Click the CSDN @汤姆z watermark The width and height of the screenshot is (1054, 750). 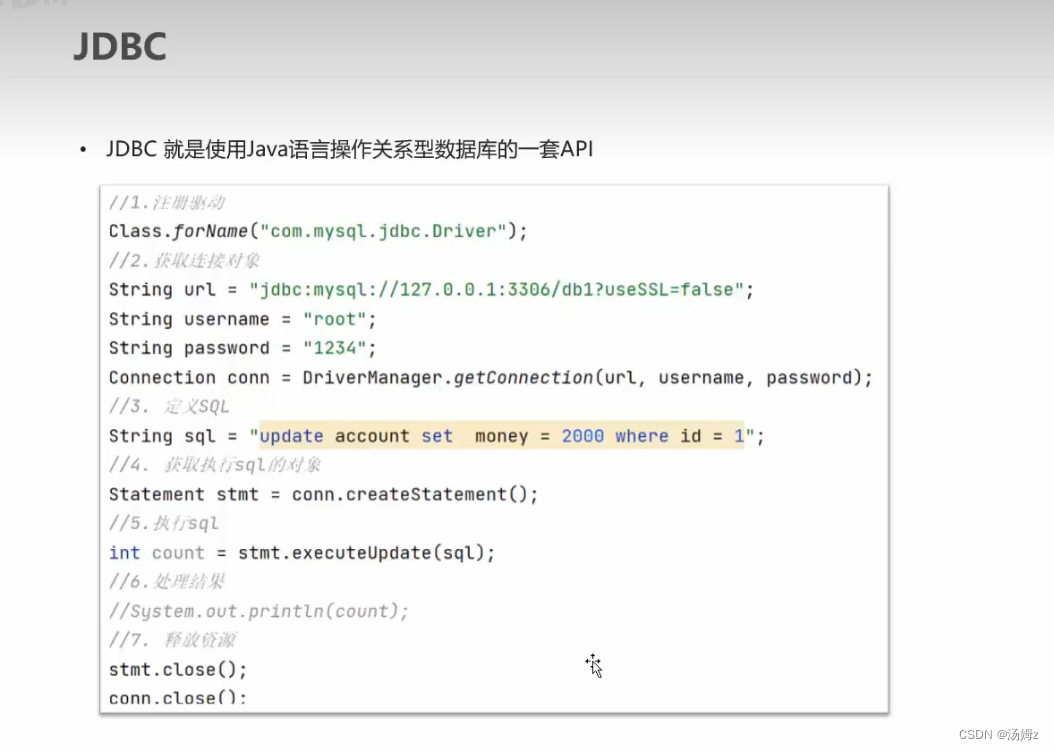pos(999,734)
